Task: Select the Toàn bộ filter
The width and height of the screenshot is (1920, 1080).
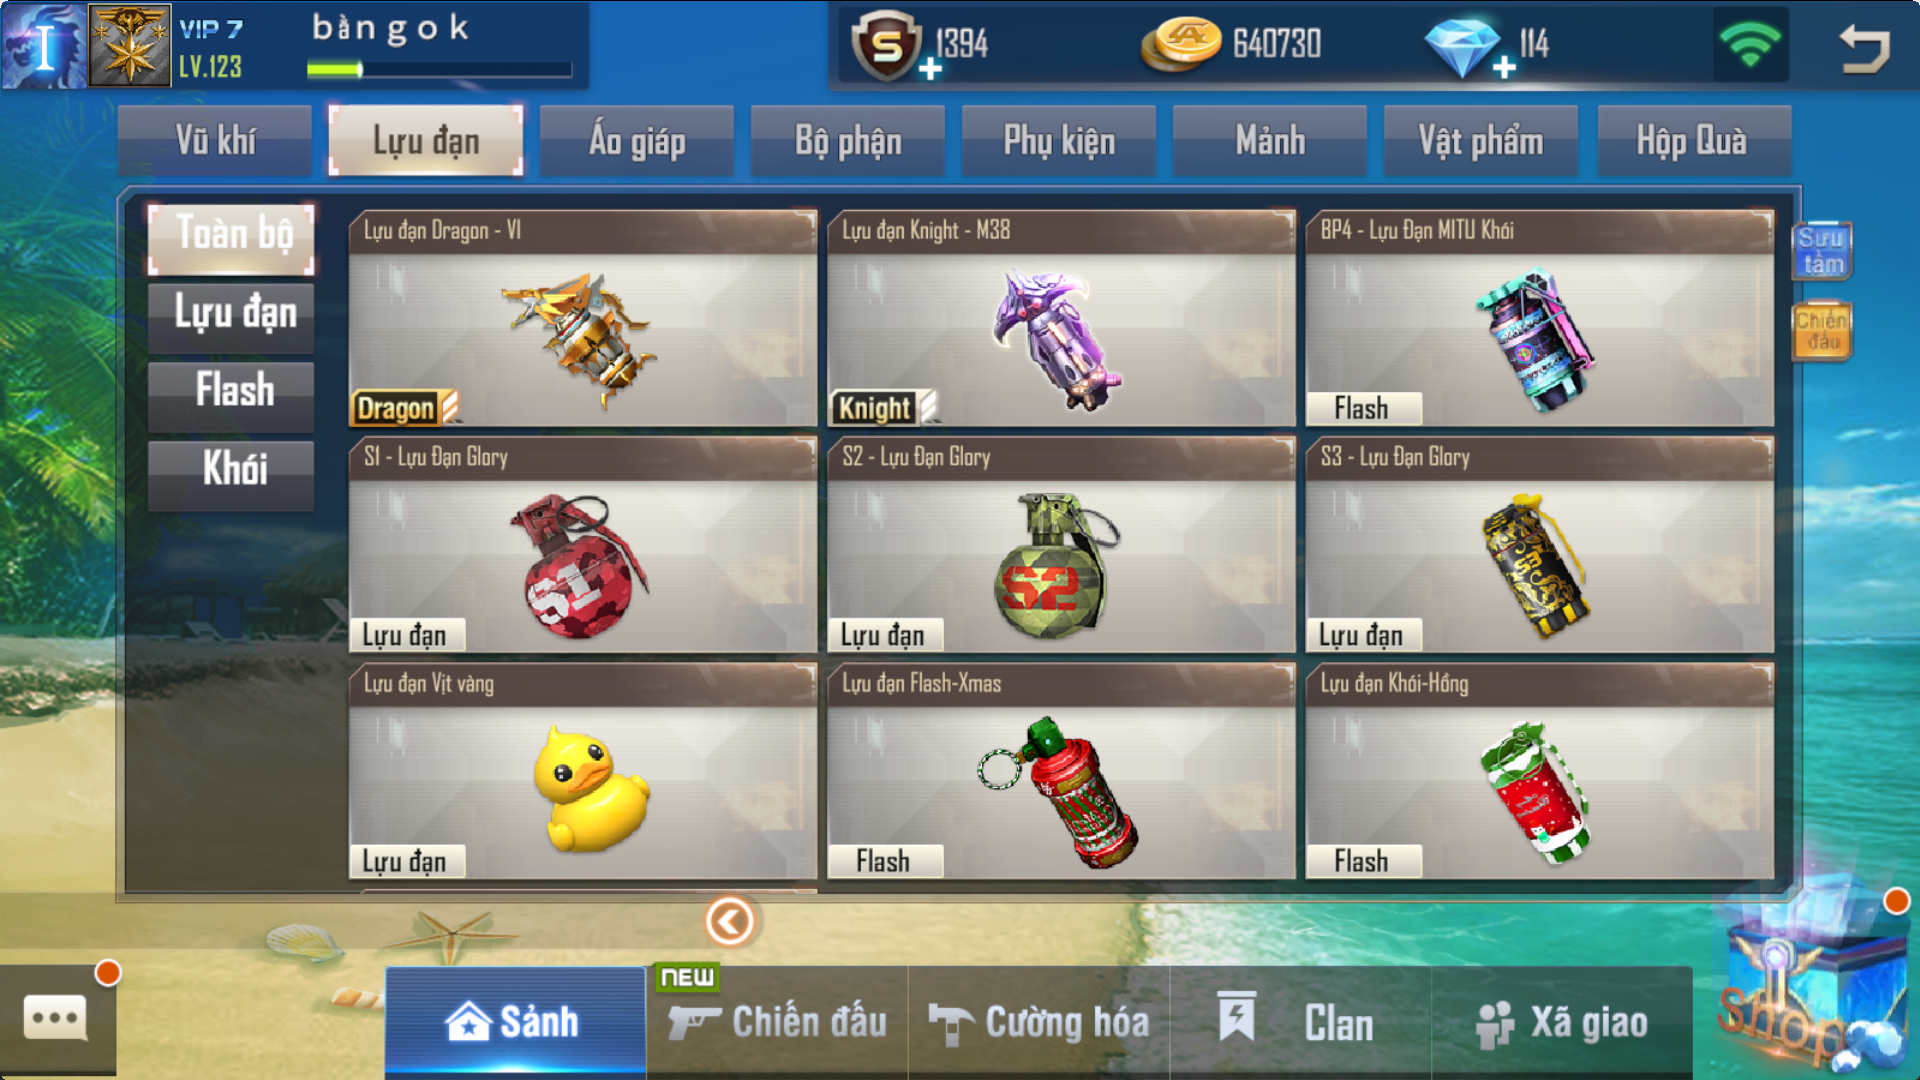Action: click(x=231, y=234)
